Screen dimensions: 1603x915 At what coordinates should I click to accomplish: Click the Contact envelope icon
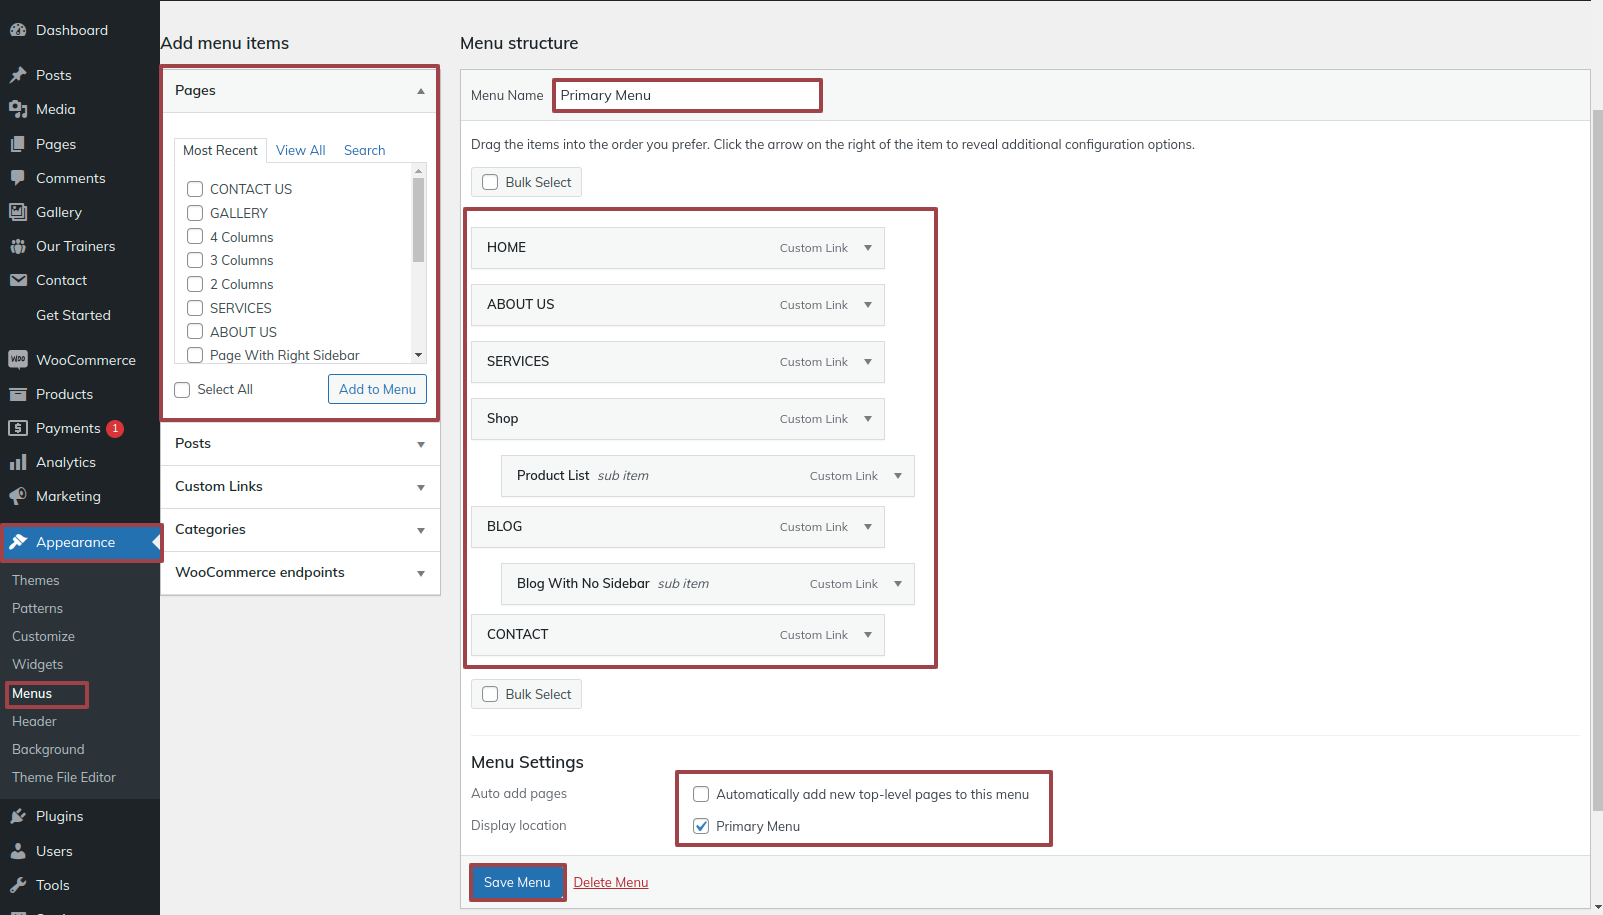point(18,280)
